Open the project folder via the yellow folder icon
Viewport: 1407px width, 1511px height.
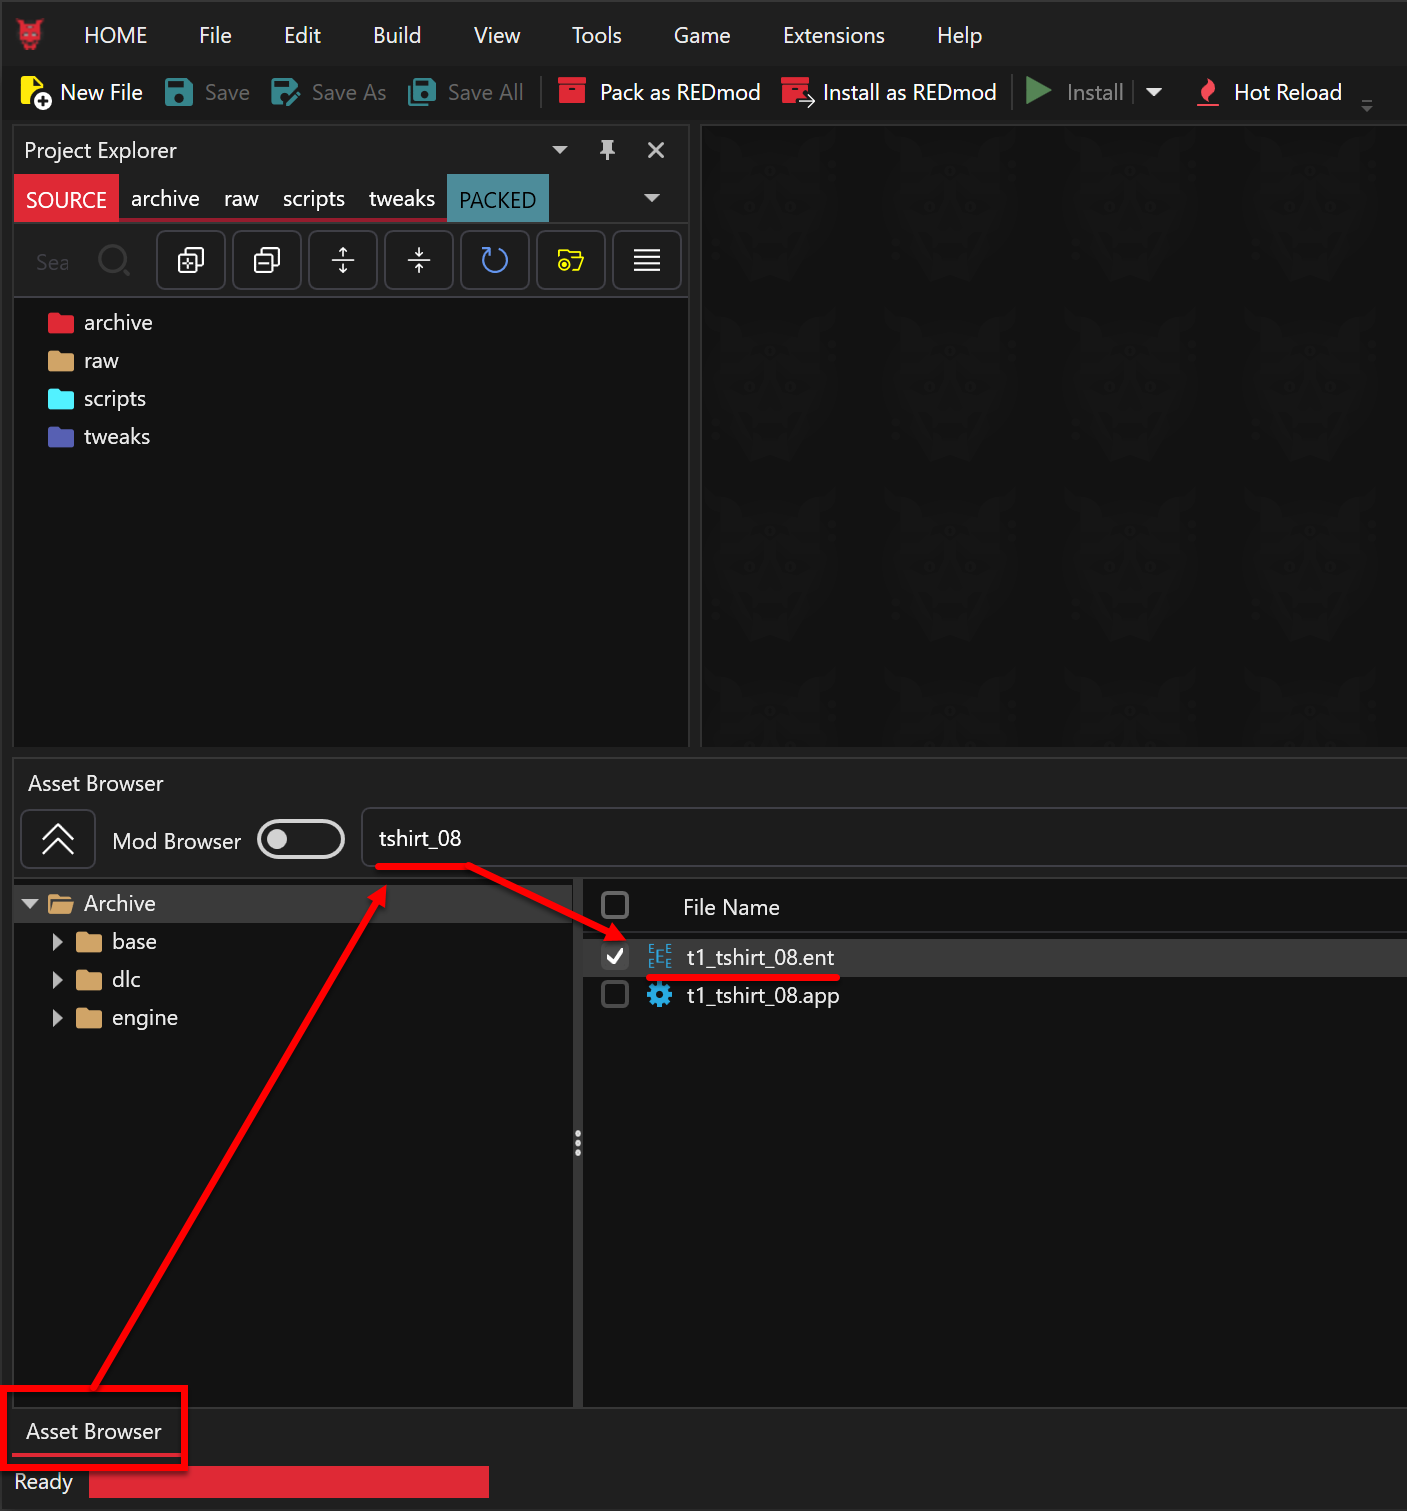click(571, 260)
